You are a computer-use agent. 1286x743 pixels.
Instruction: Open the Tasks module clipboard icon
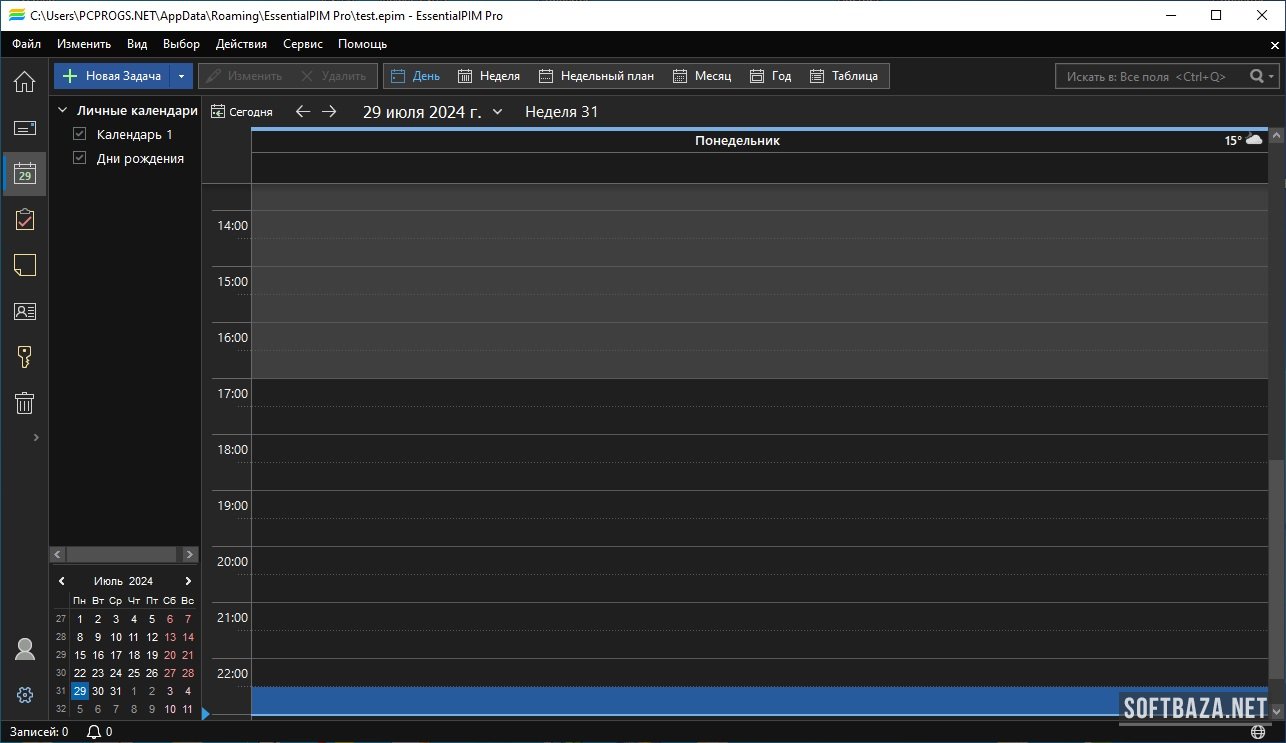point(24,220)
